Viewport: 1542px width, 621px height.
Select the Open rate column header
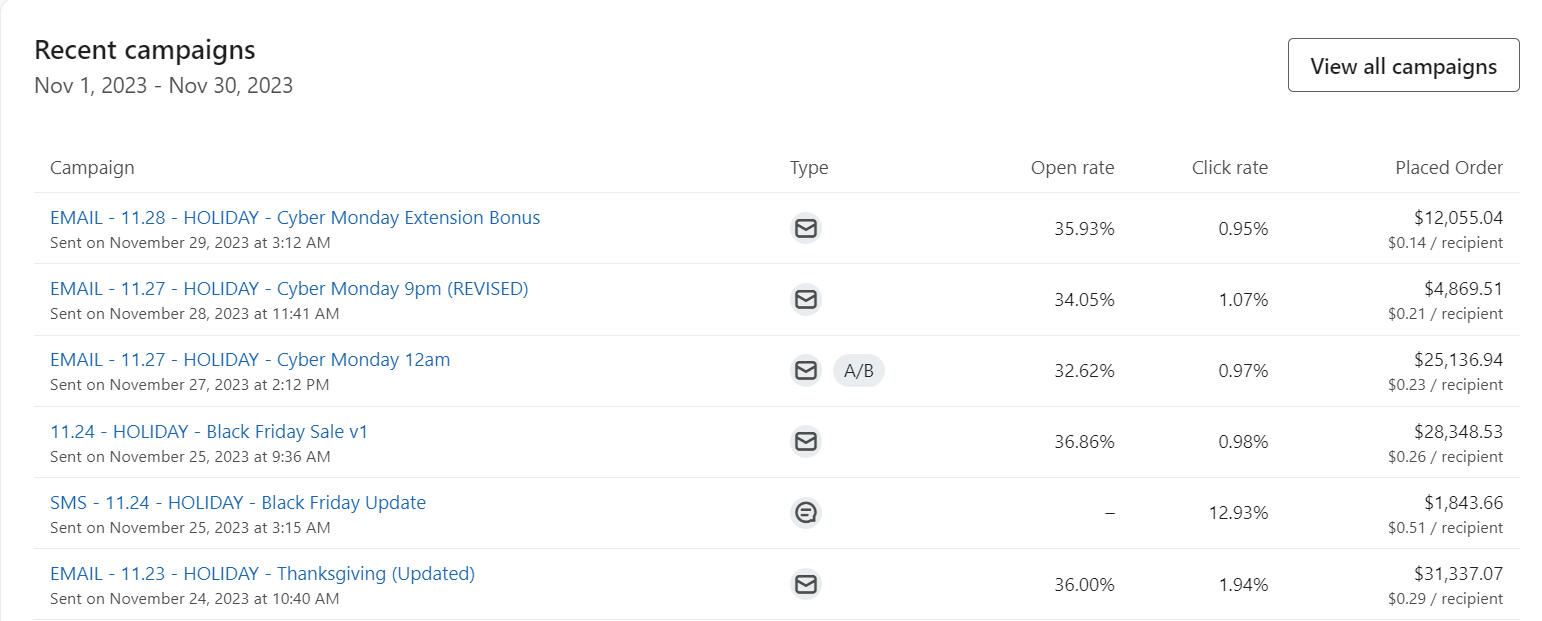[1072, 168]
